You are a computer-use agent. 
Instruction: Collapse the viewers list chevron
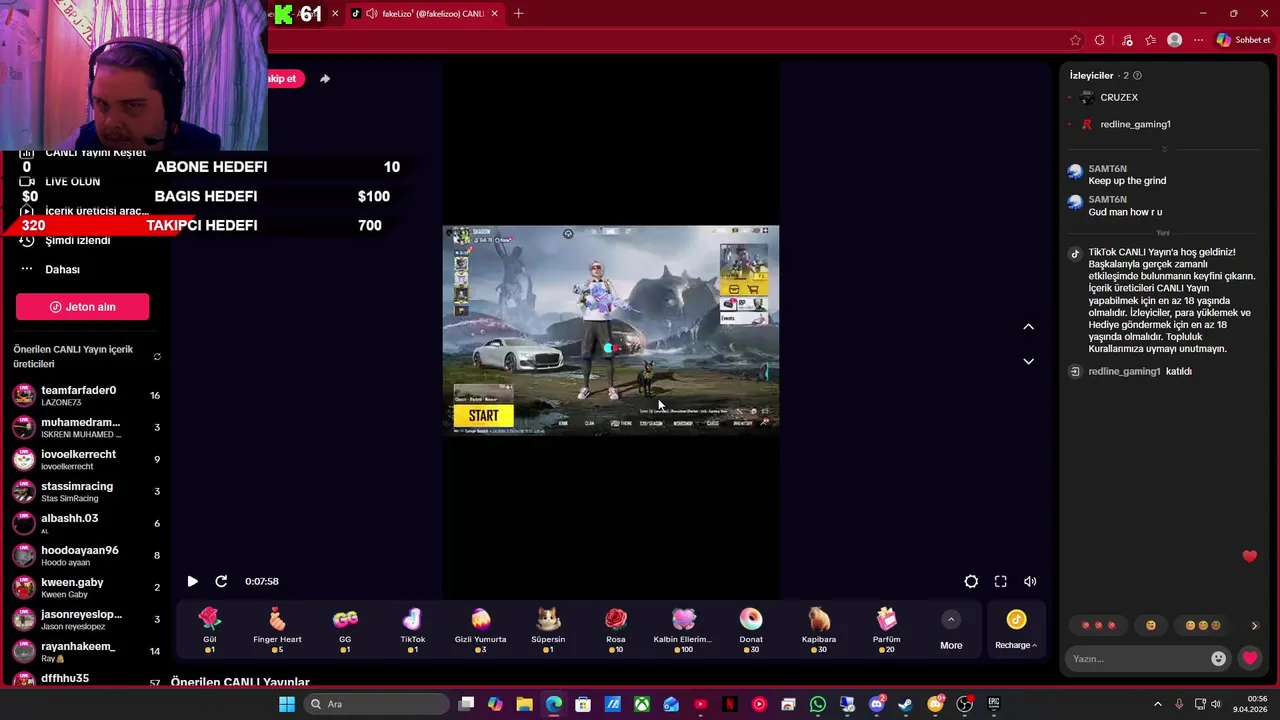point(1164,149)
